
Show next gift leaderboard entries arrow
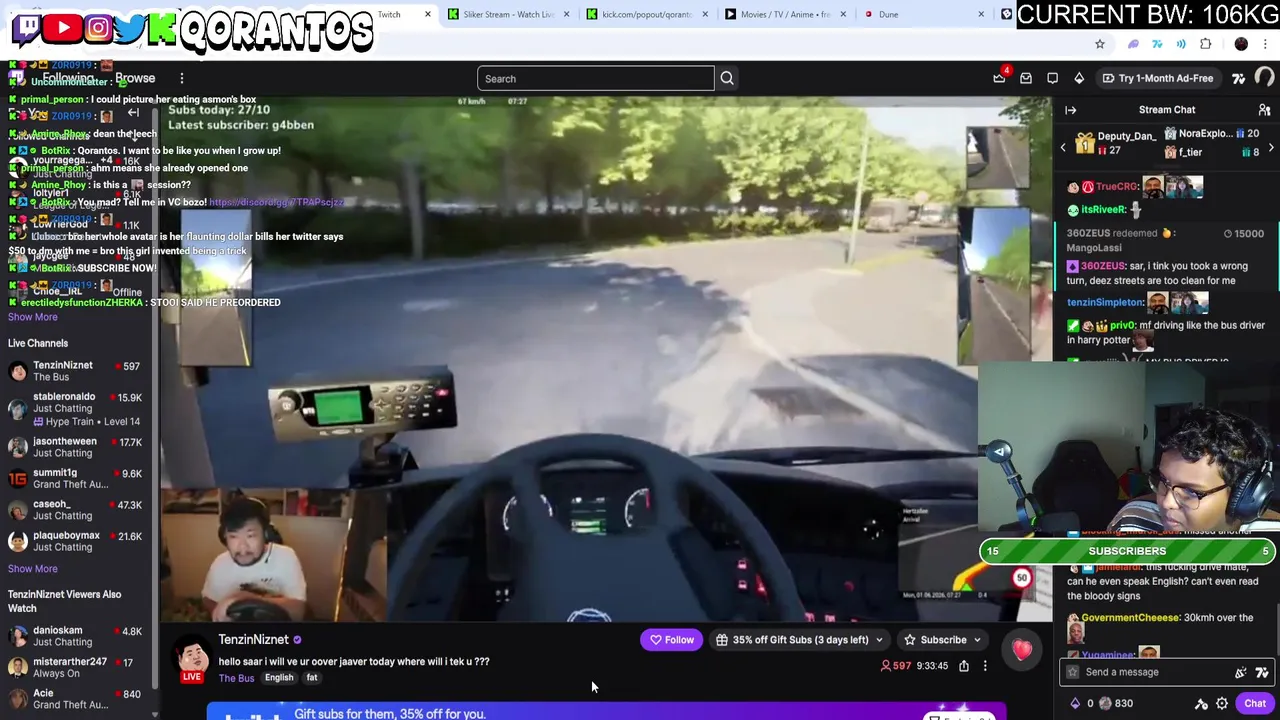point(1270,148)
